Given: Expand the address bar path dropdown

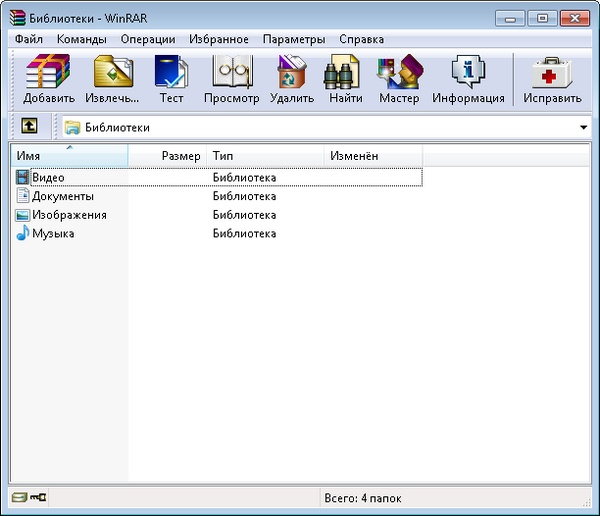Looking at the screenshot, I should pos(583,127).
